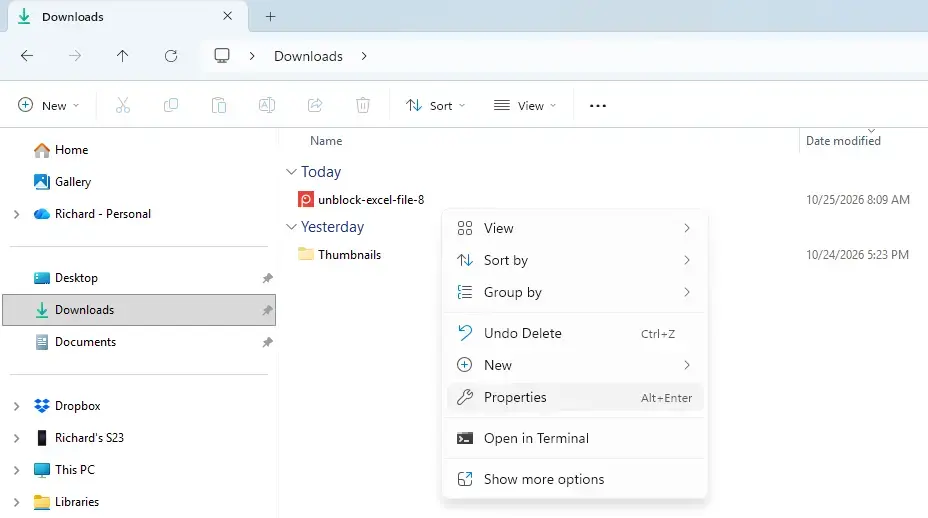Screen dimensions: 928x518
Task: Sort by Date modified column header
Action: 843,141
